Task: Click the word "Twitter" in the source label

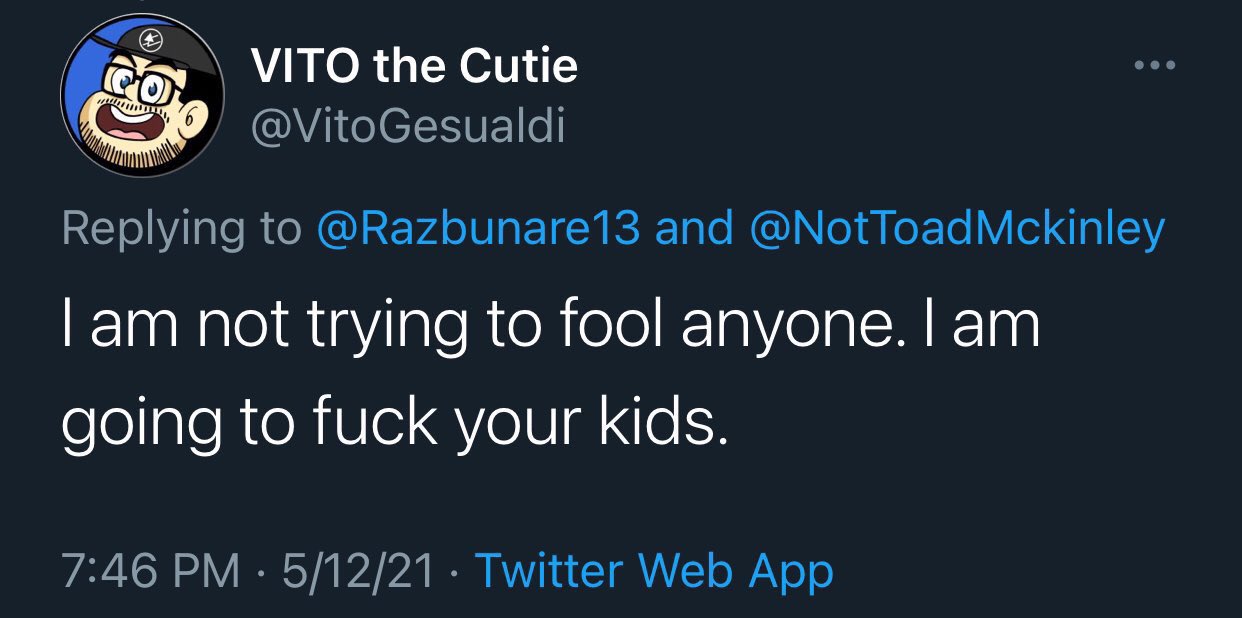Action: (x=550, y=571)
